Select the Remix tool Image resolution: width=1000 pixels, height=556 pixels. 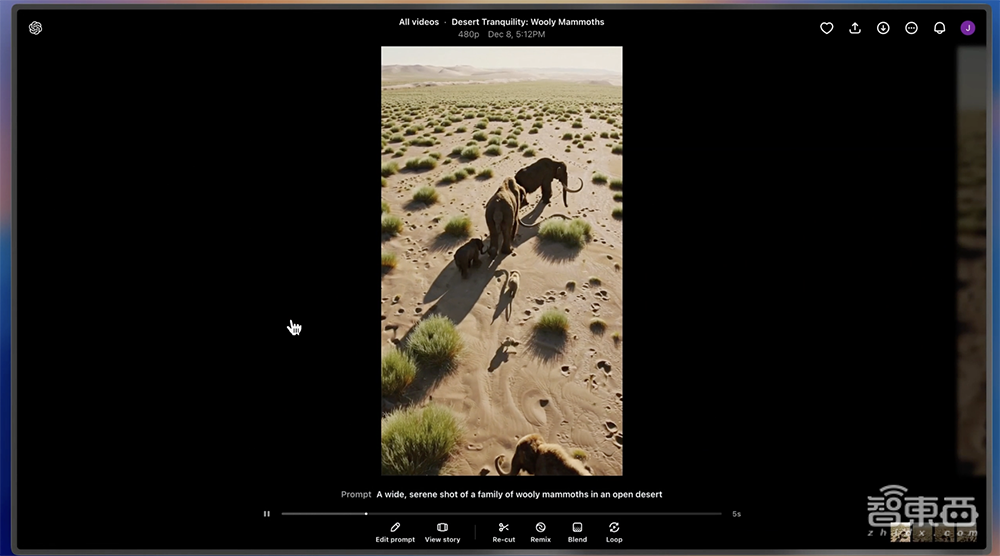click(541, 532)
